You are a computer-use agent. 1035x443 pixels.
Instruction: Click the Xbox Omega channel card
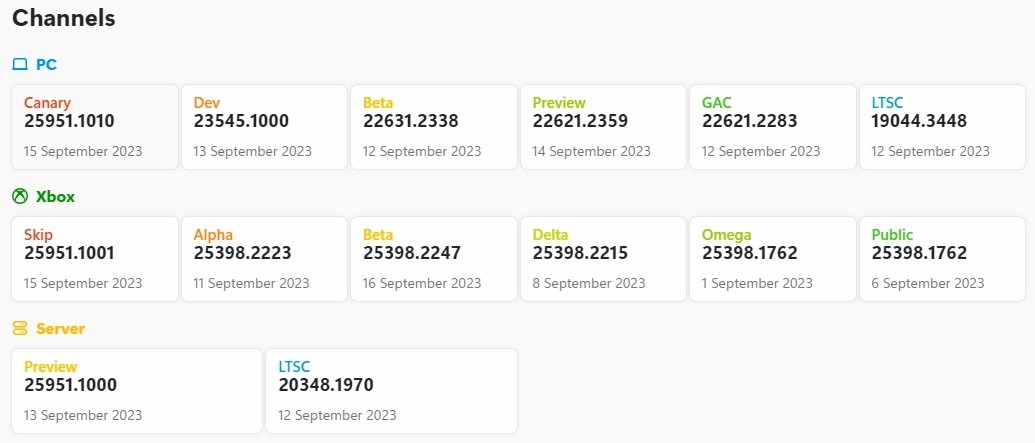[x=773, y=259]
